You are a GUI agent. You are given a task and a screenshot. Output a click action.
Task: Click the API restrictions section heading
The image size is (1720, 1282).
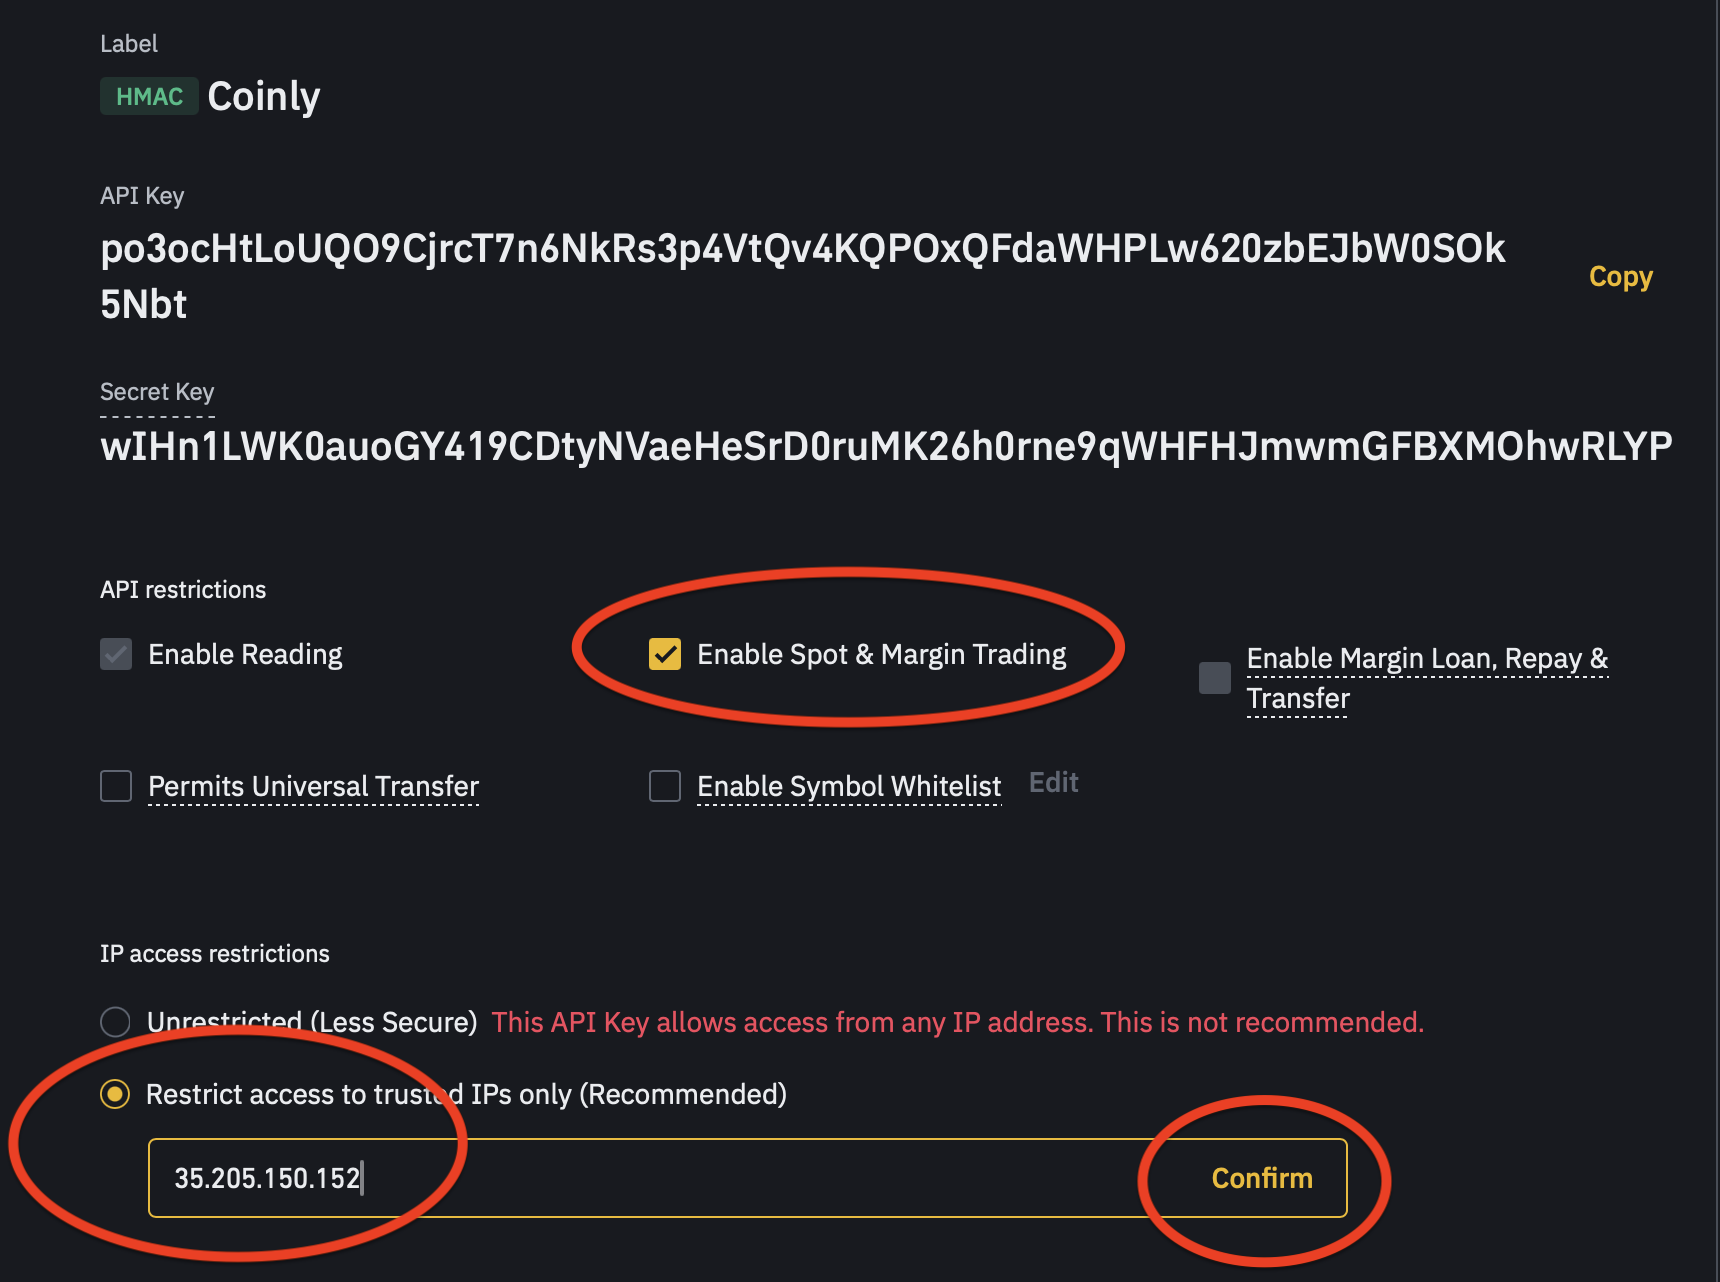pyautogui.click(x=183, y=589)
